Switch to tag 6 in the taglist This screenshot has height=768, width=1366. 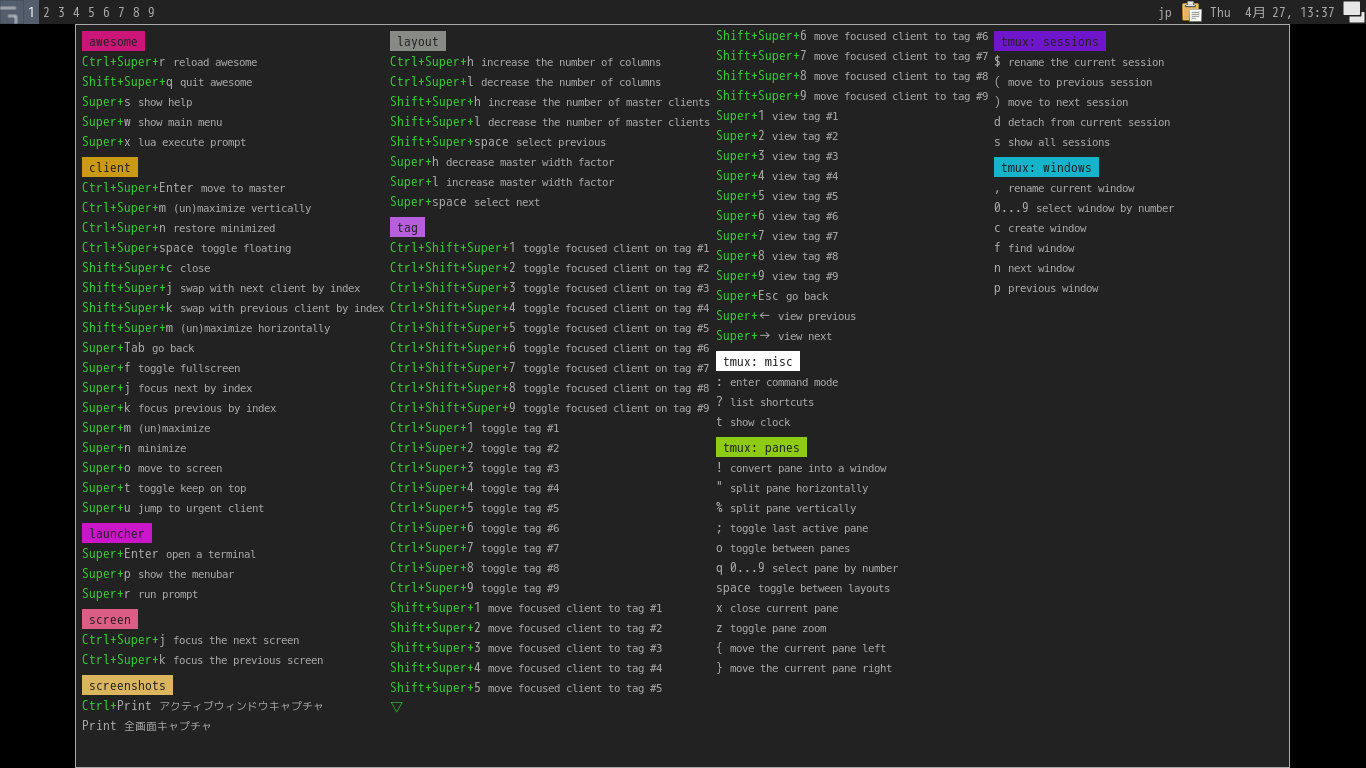(106, 12)
